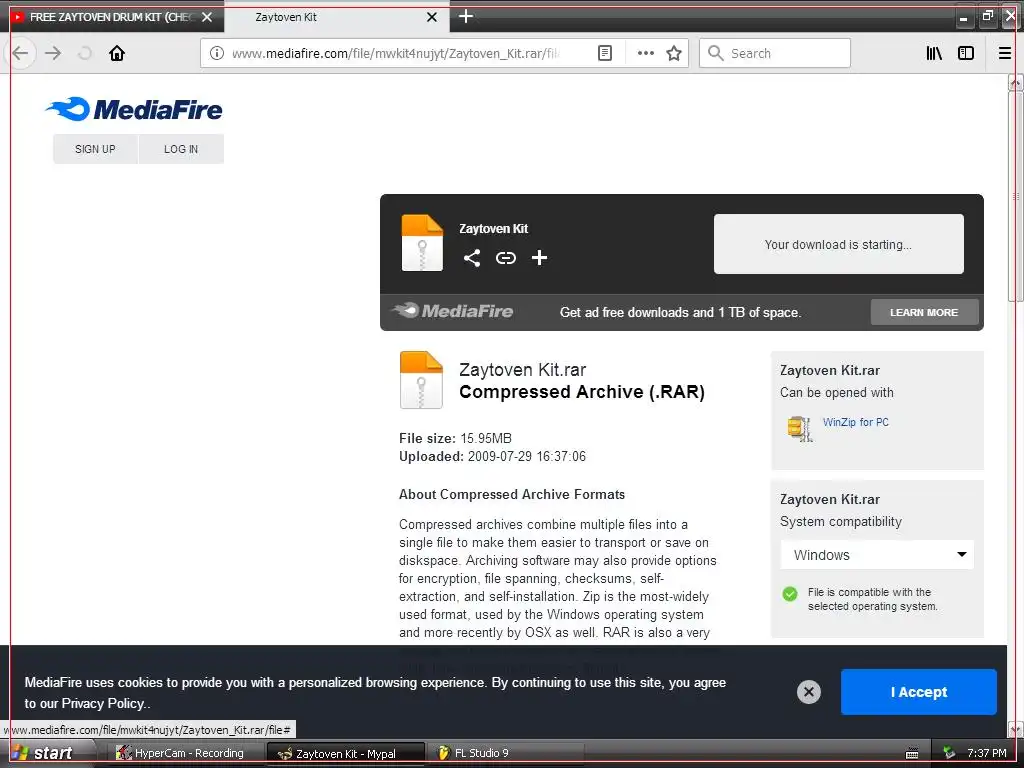This screenshot has width=1024, height=768.
Task: Close the FREE ZAYTOVEN DRUM KIT tab
Action: [207, 17]
